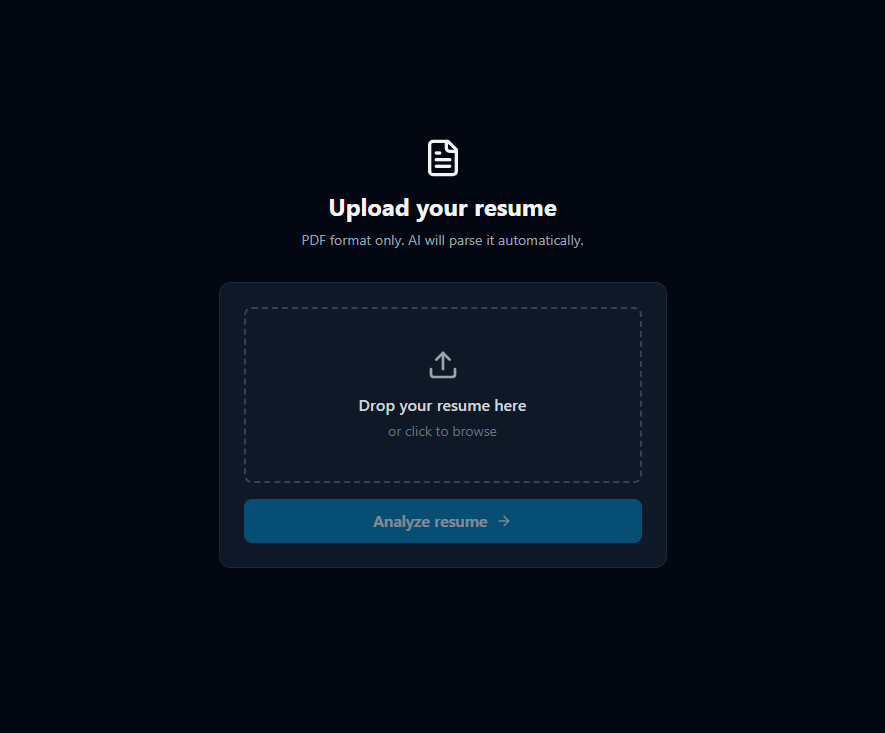Click the arrow icon beside Analyze resume
The width and height of the screenshot is (885, 733).
504,521
